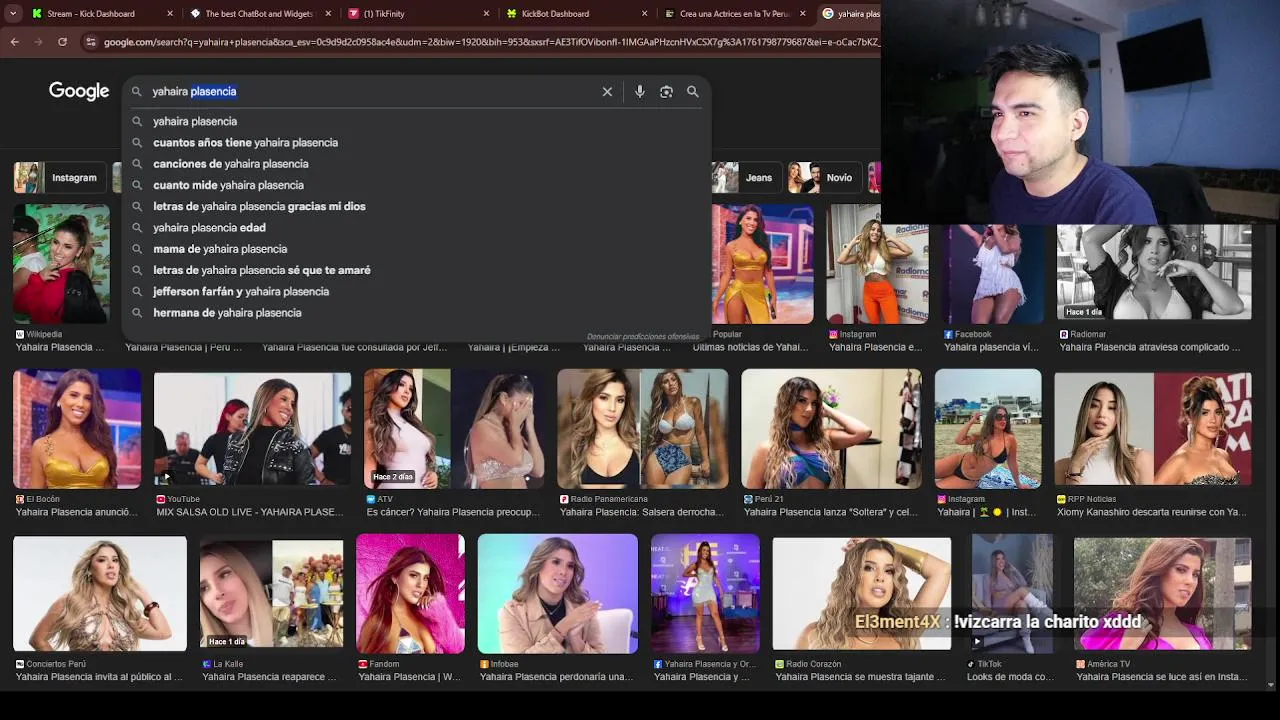Click the browser back arrow
1280x720 pixels.
point(14,42)
